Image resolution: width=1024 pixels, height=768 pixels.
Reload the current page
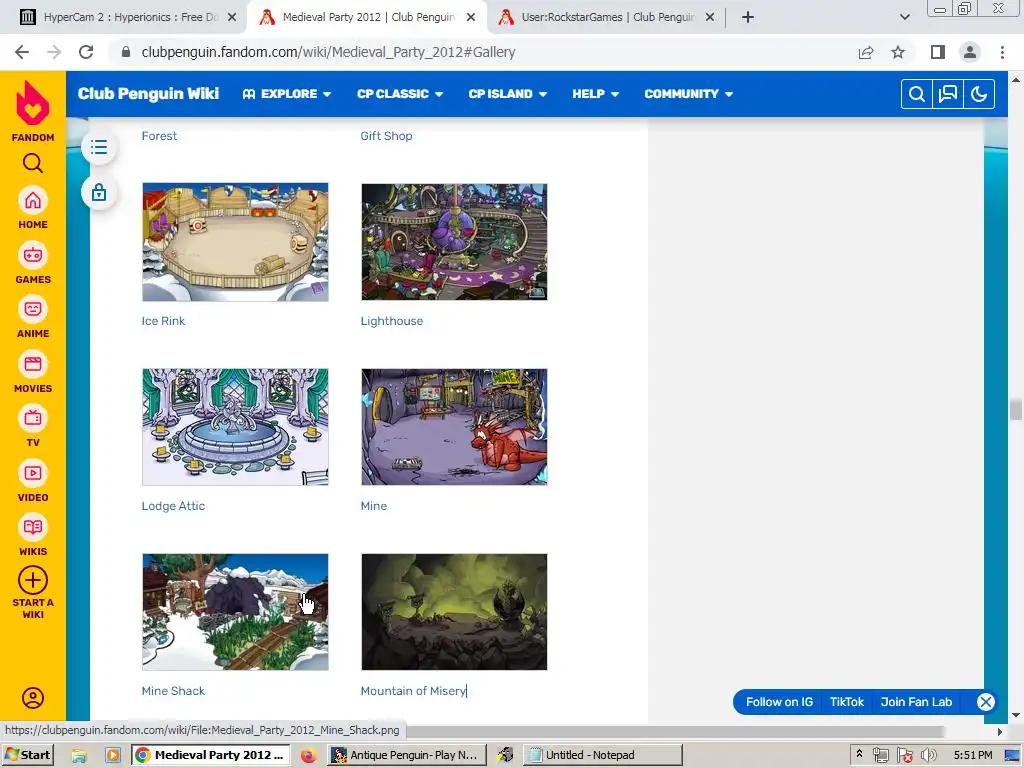[x=86, y=52]
